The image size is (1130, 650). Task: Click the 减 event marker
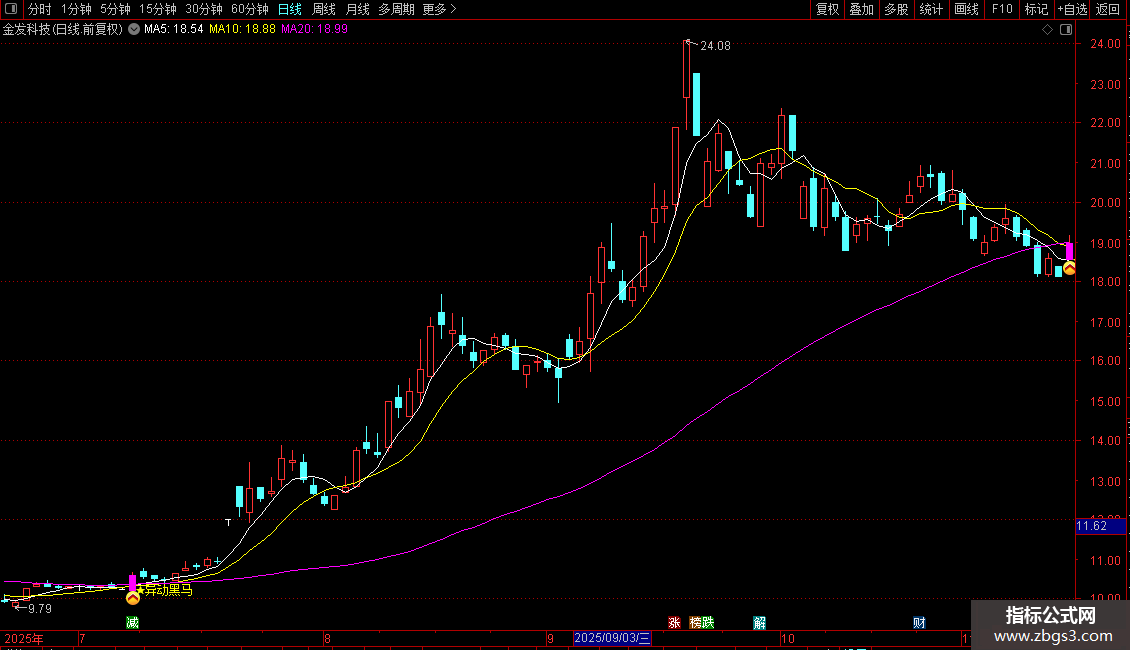click(x=133, y=623)
